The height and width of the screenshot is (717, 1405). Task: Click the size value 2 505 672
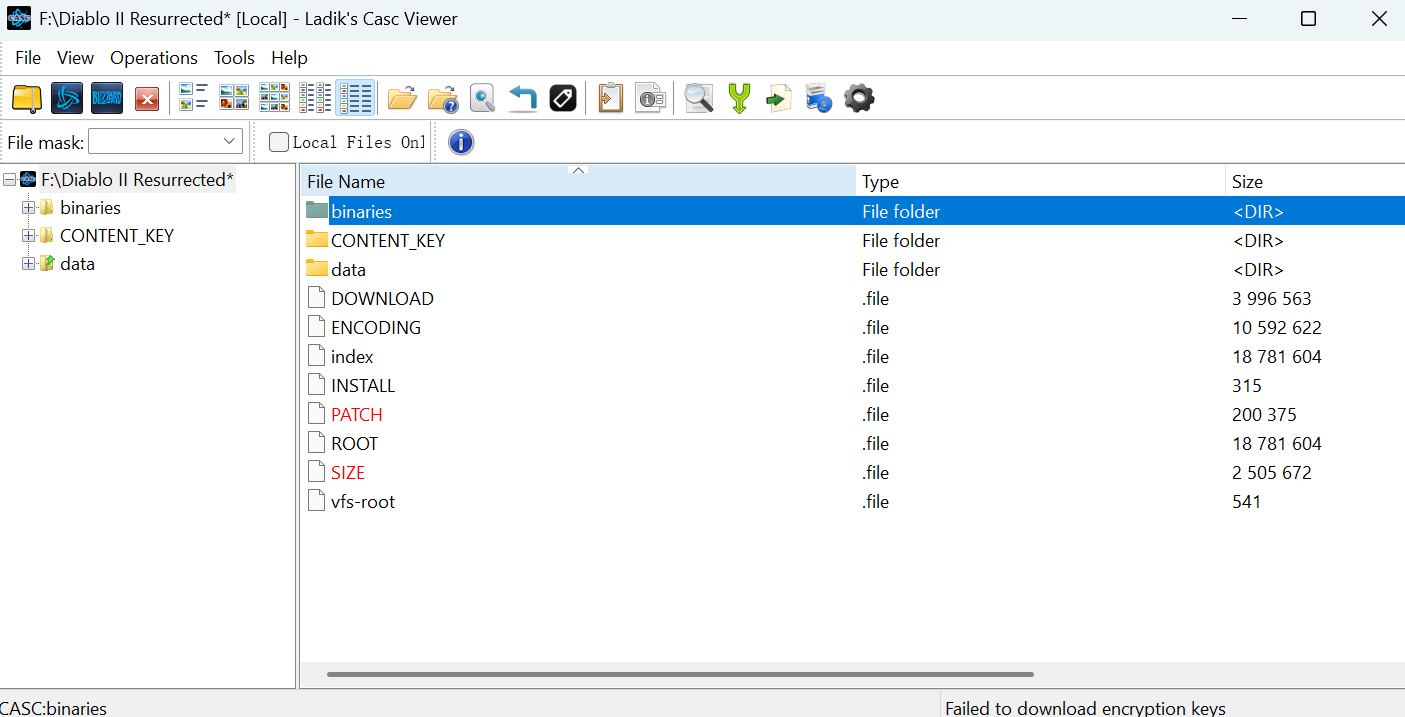1272,472
